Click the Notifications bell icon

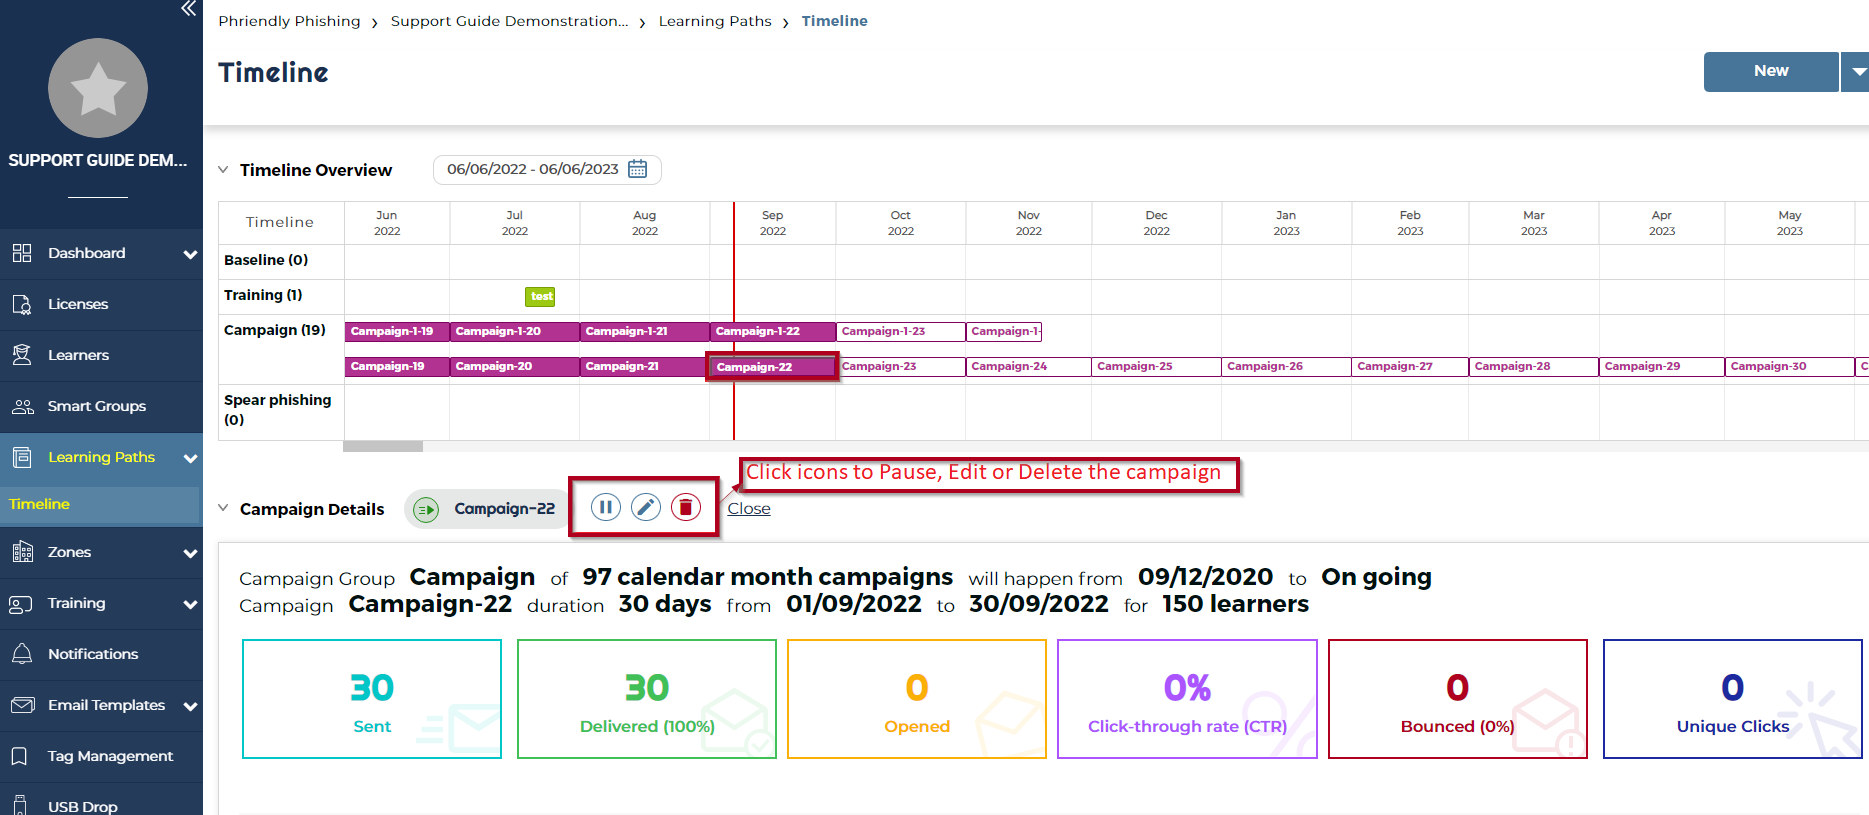22,654
